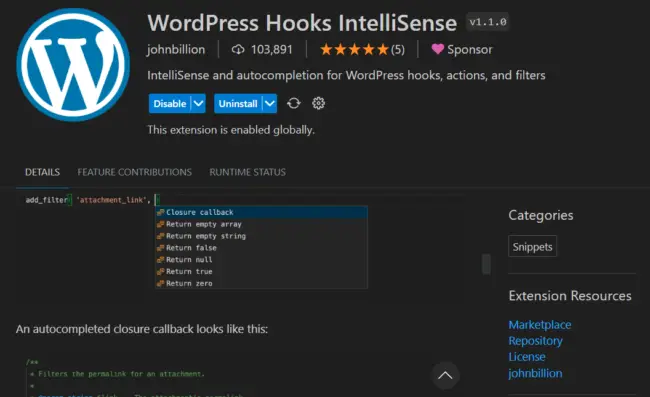Click the Return empty string suggestion
Image resolution: width=650 pixels, height=397 pixels.
click(x=261, y=236)
